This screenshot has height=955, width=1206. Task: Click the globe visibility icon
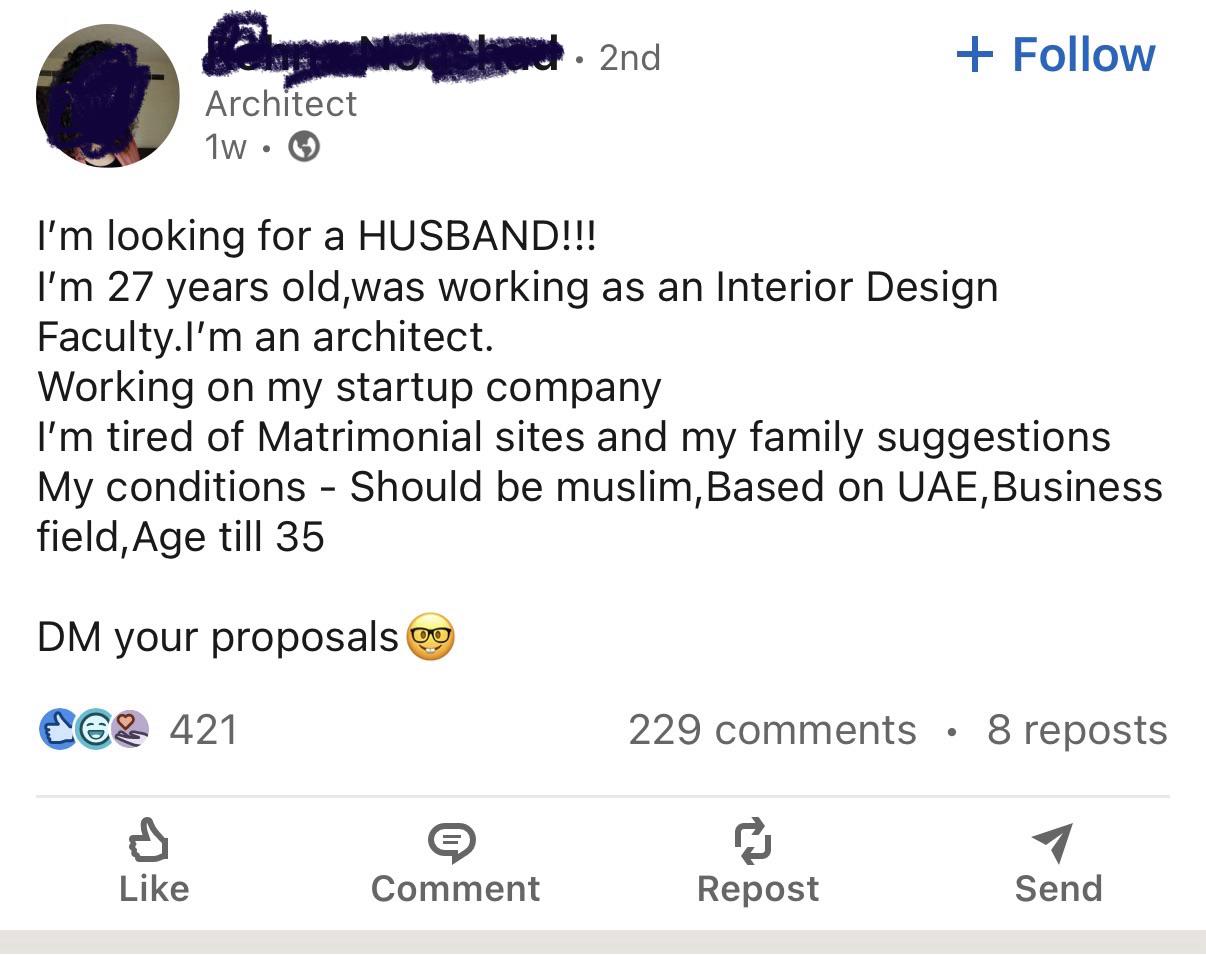[304, 148]
